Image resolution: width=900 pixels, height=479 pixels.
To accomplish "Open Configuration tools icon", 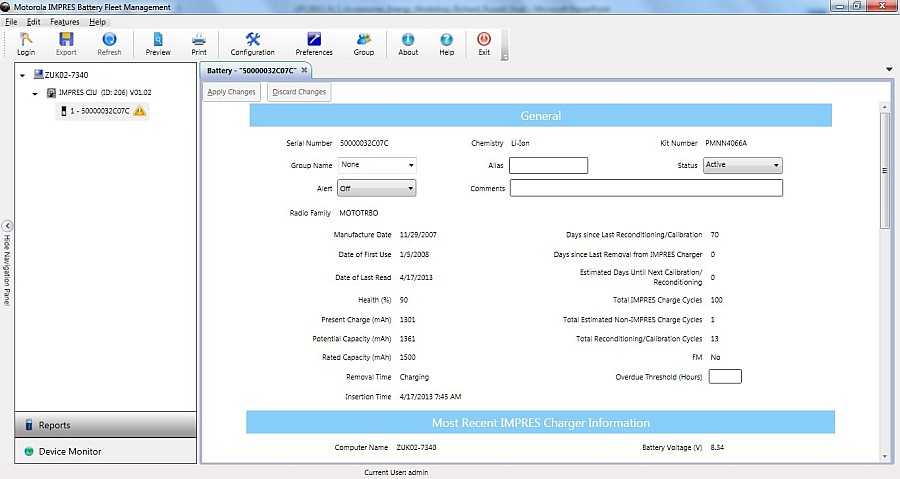I will [253, 39].
